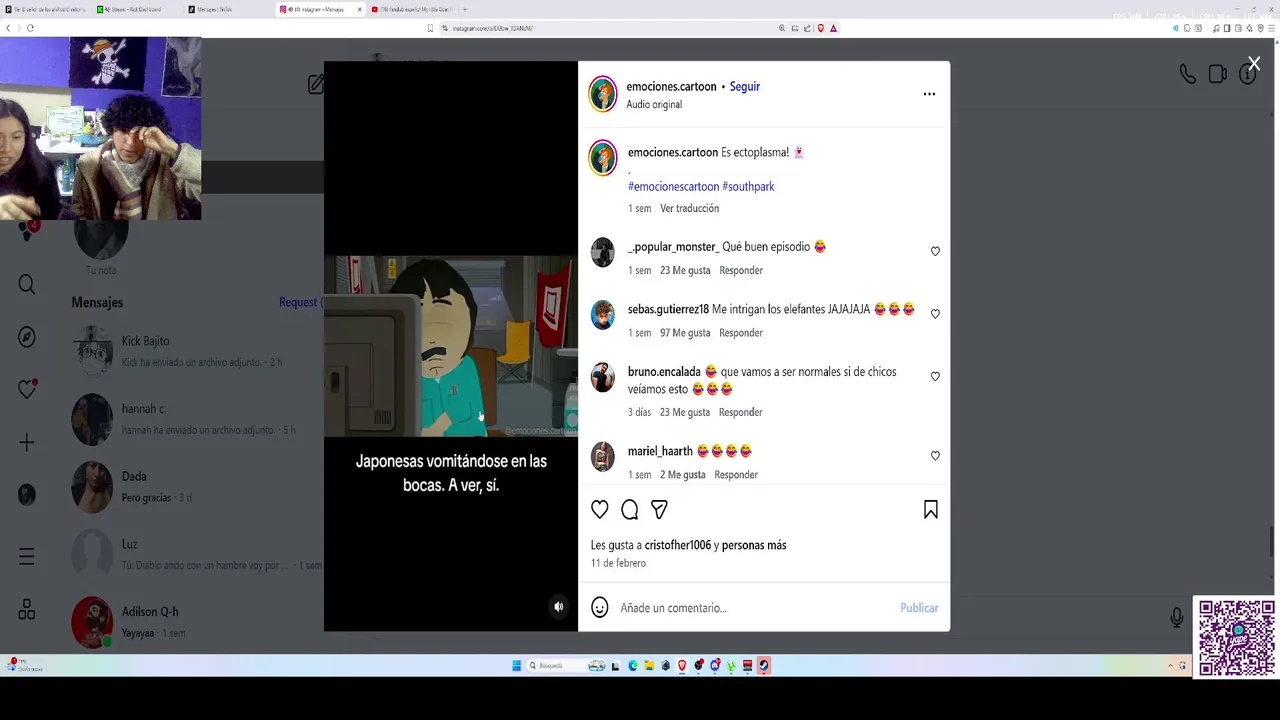Open the Windows Start menu

click(x=517, y=666)
